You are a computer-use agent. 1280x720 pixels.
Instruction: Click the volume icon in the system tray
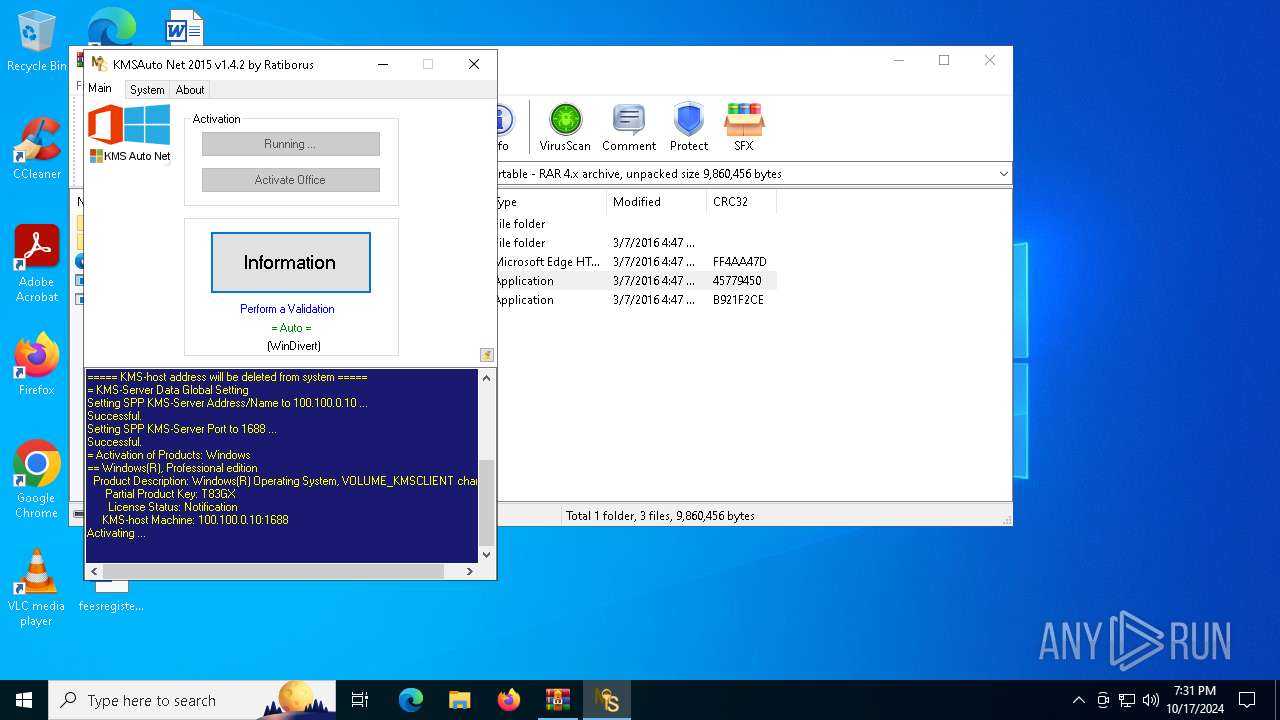[x=1151, y=700]
